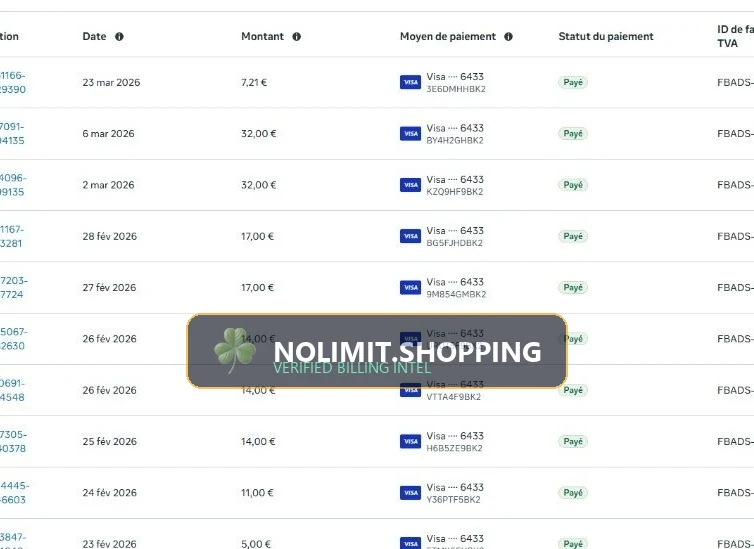The image size is (754, 549).
Task: Open the transaction ID link starting 4096-
Action: click(13, 185)
